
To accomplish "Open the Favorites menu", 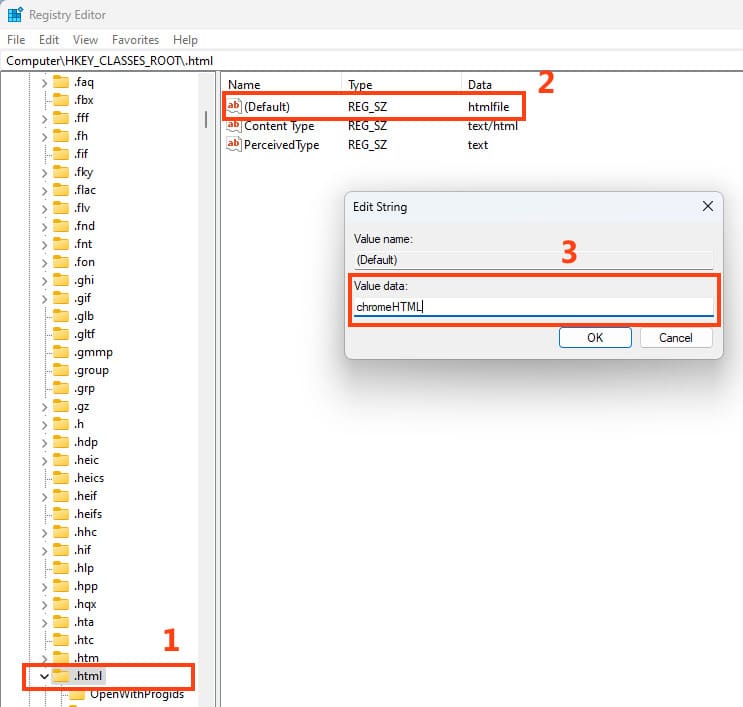I will tap(135, 40).
